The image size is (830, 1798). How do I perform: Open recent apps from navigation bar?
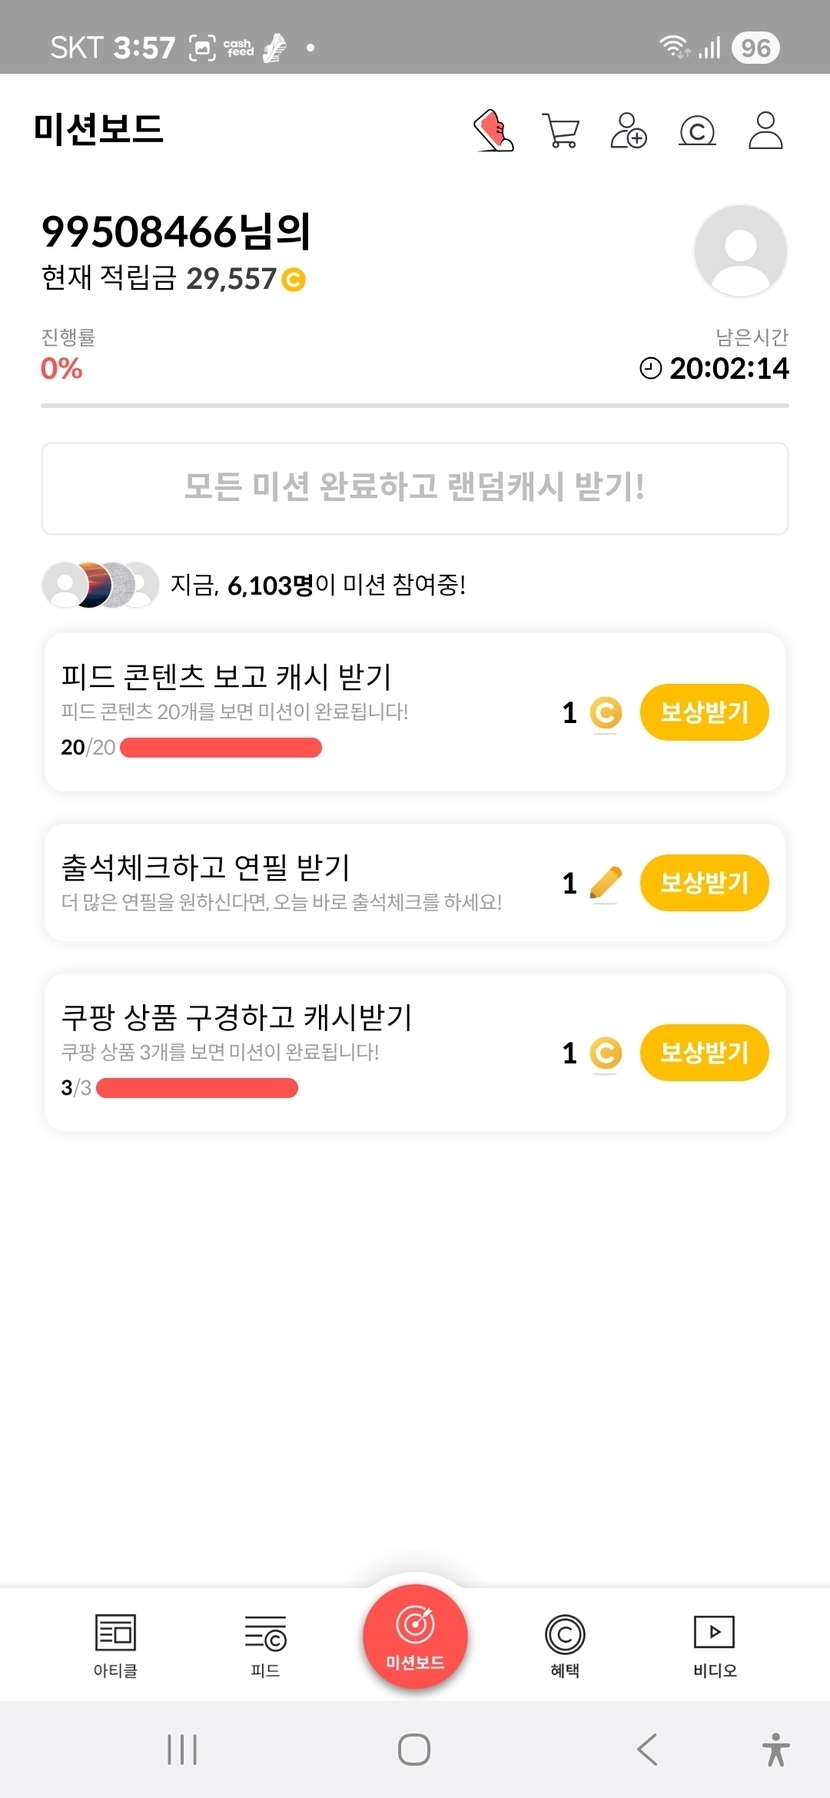(x=182, y=1749)
